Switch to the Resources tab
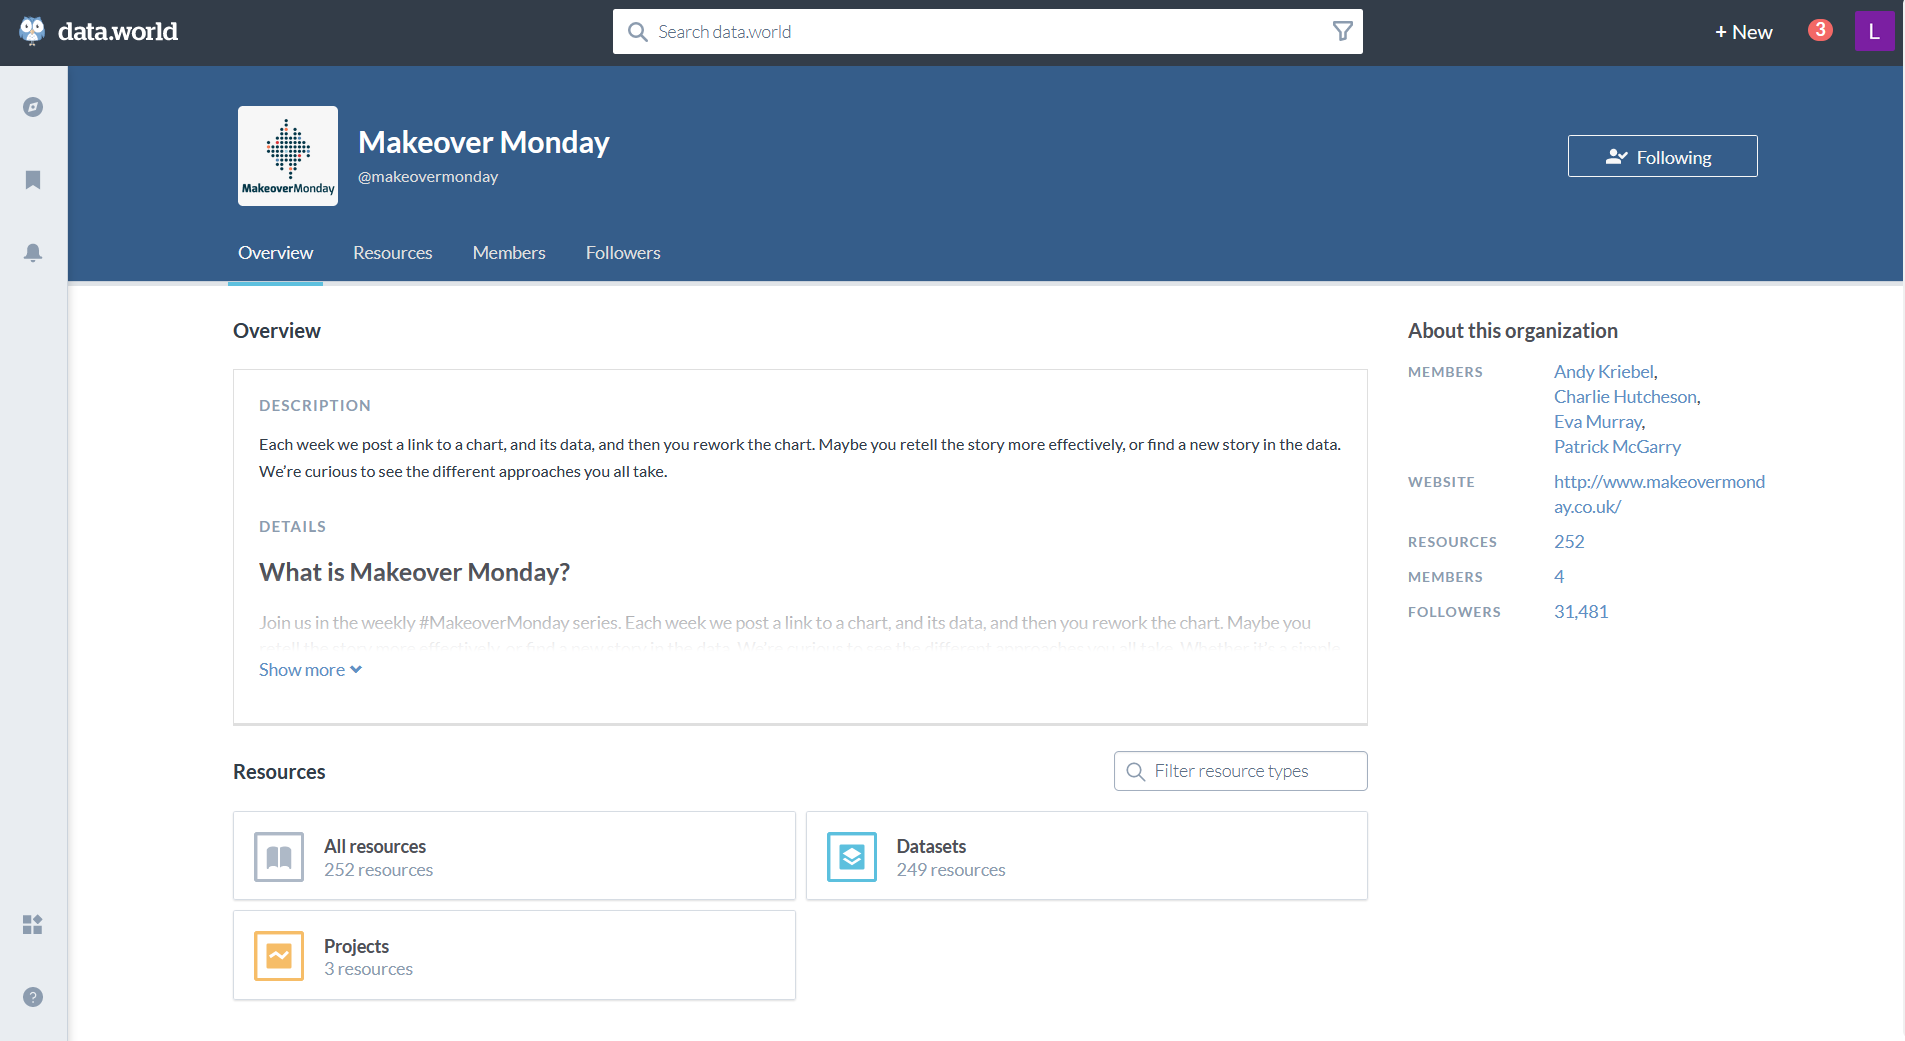This screenshot has width=1905, height=1041. click(x=393, y=253)
